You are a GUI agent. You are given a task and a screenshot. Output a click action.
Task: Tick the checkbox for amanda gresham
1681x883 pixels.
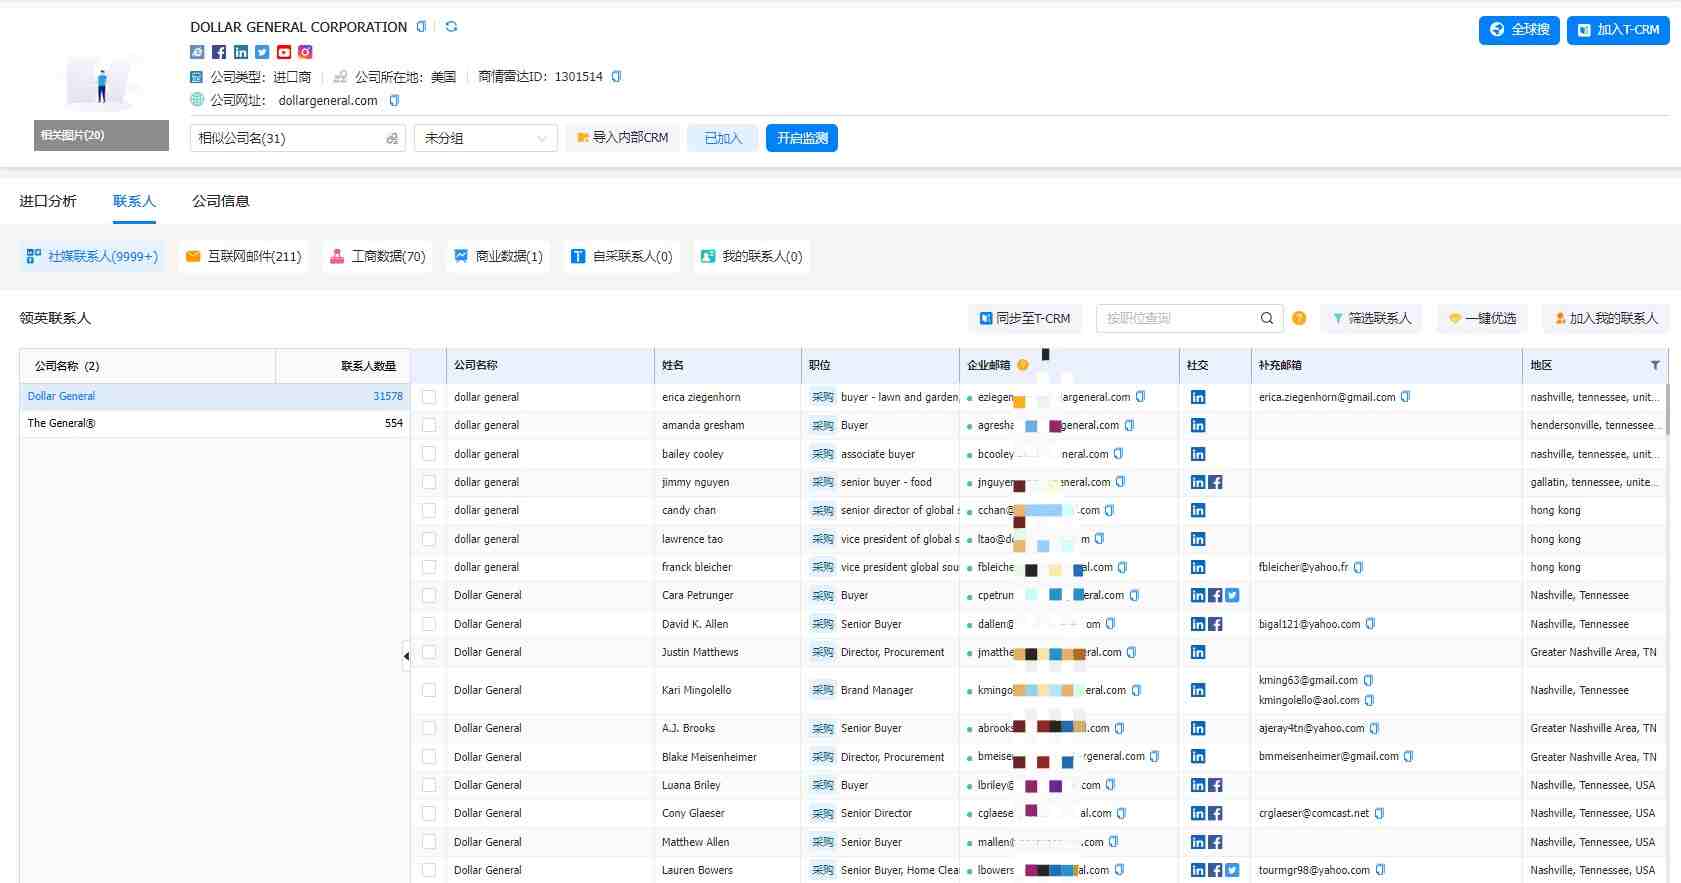(429, 425)
